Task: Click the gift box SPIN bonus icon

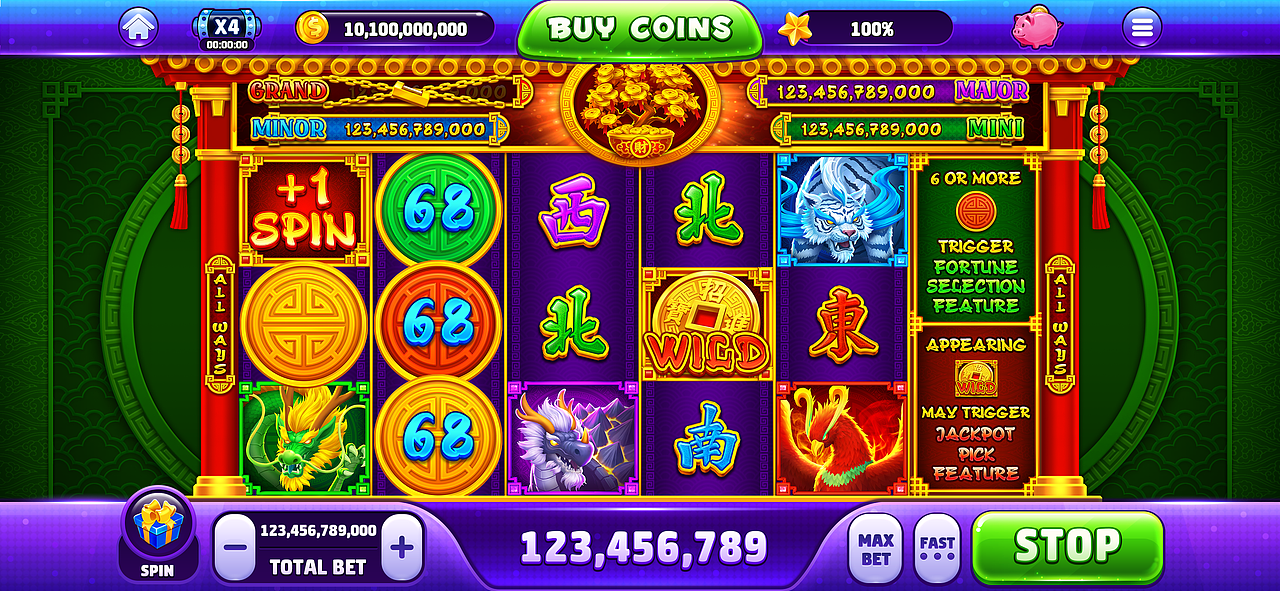Action: (157, 533)
